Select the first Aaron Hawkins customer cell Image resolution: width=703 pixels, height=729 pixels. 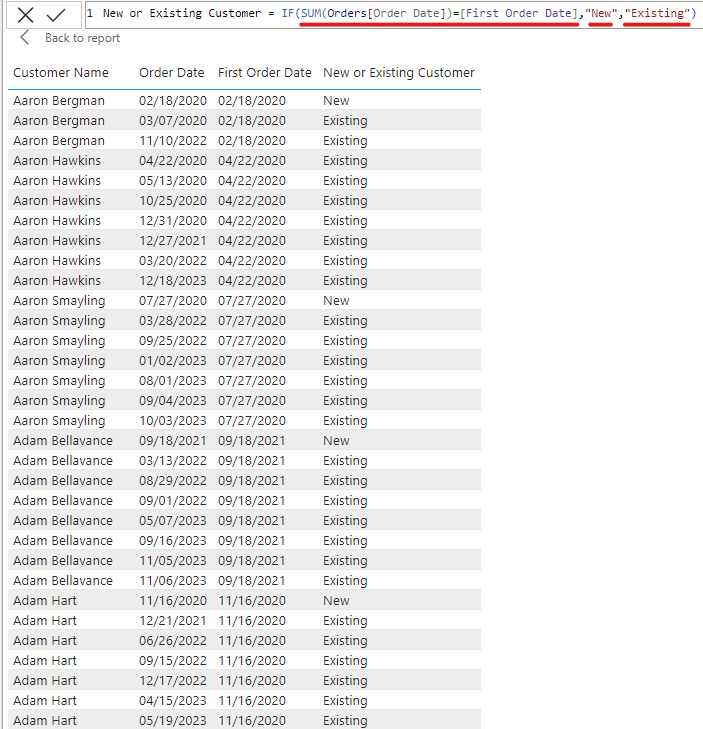57,161
